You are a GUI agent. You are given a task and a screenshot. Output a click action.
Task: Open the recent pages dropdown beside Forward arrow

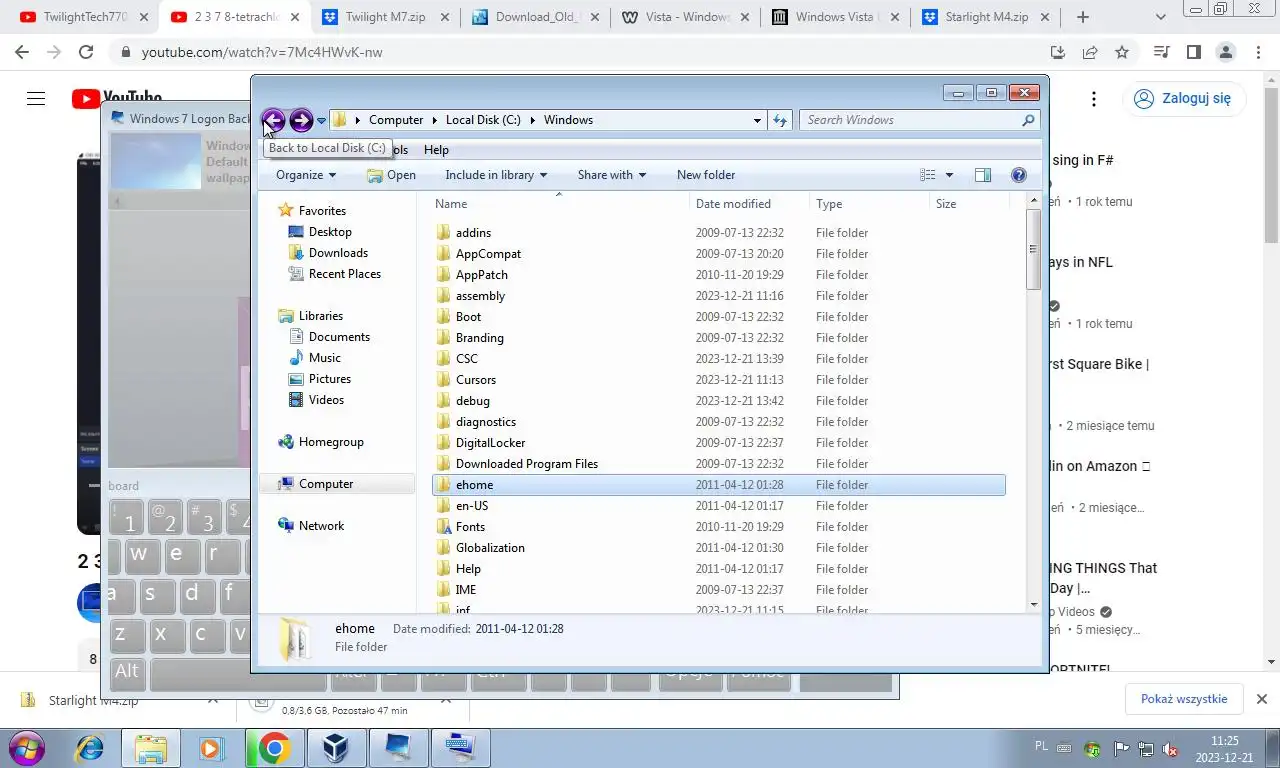[321, 121]
